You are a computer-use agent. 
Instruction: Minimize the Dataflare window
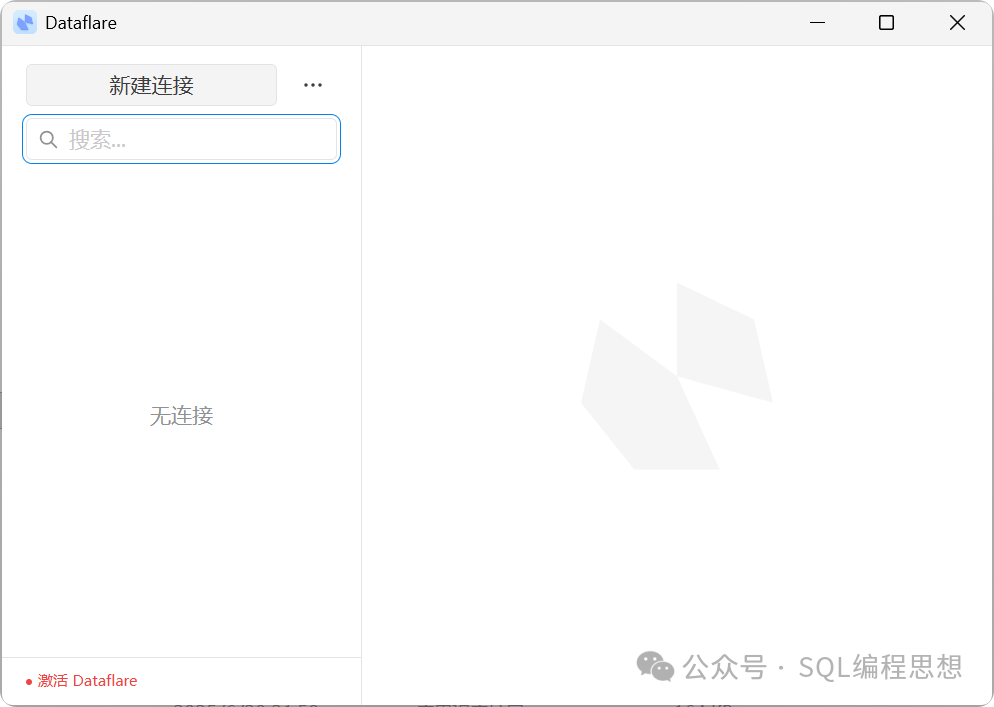pyautogui.click(x=817, y=23)
